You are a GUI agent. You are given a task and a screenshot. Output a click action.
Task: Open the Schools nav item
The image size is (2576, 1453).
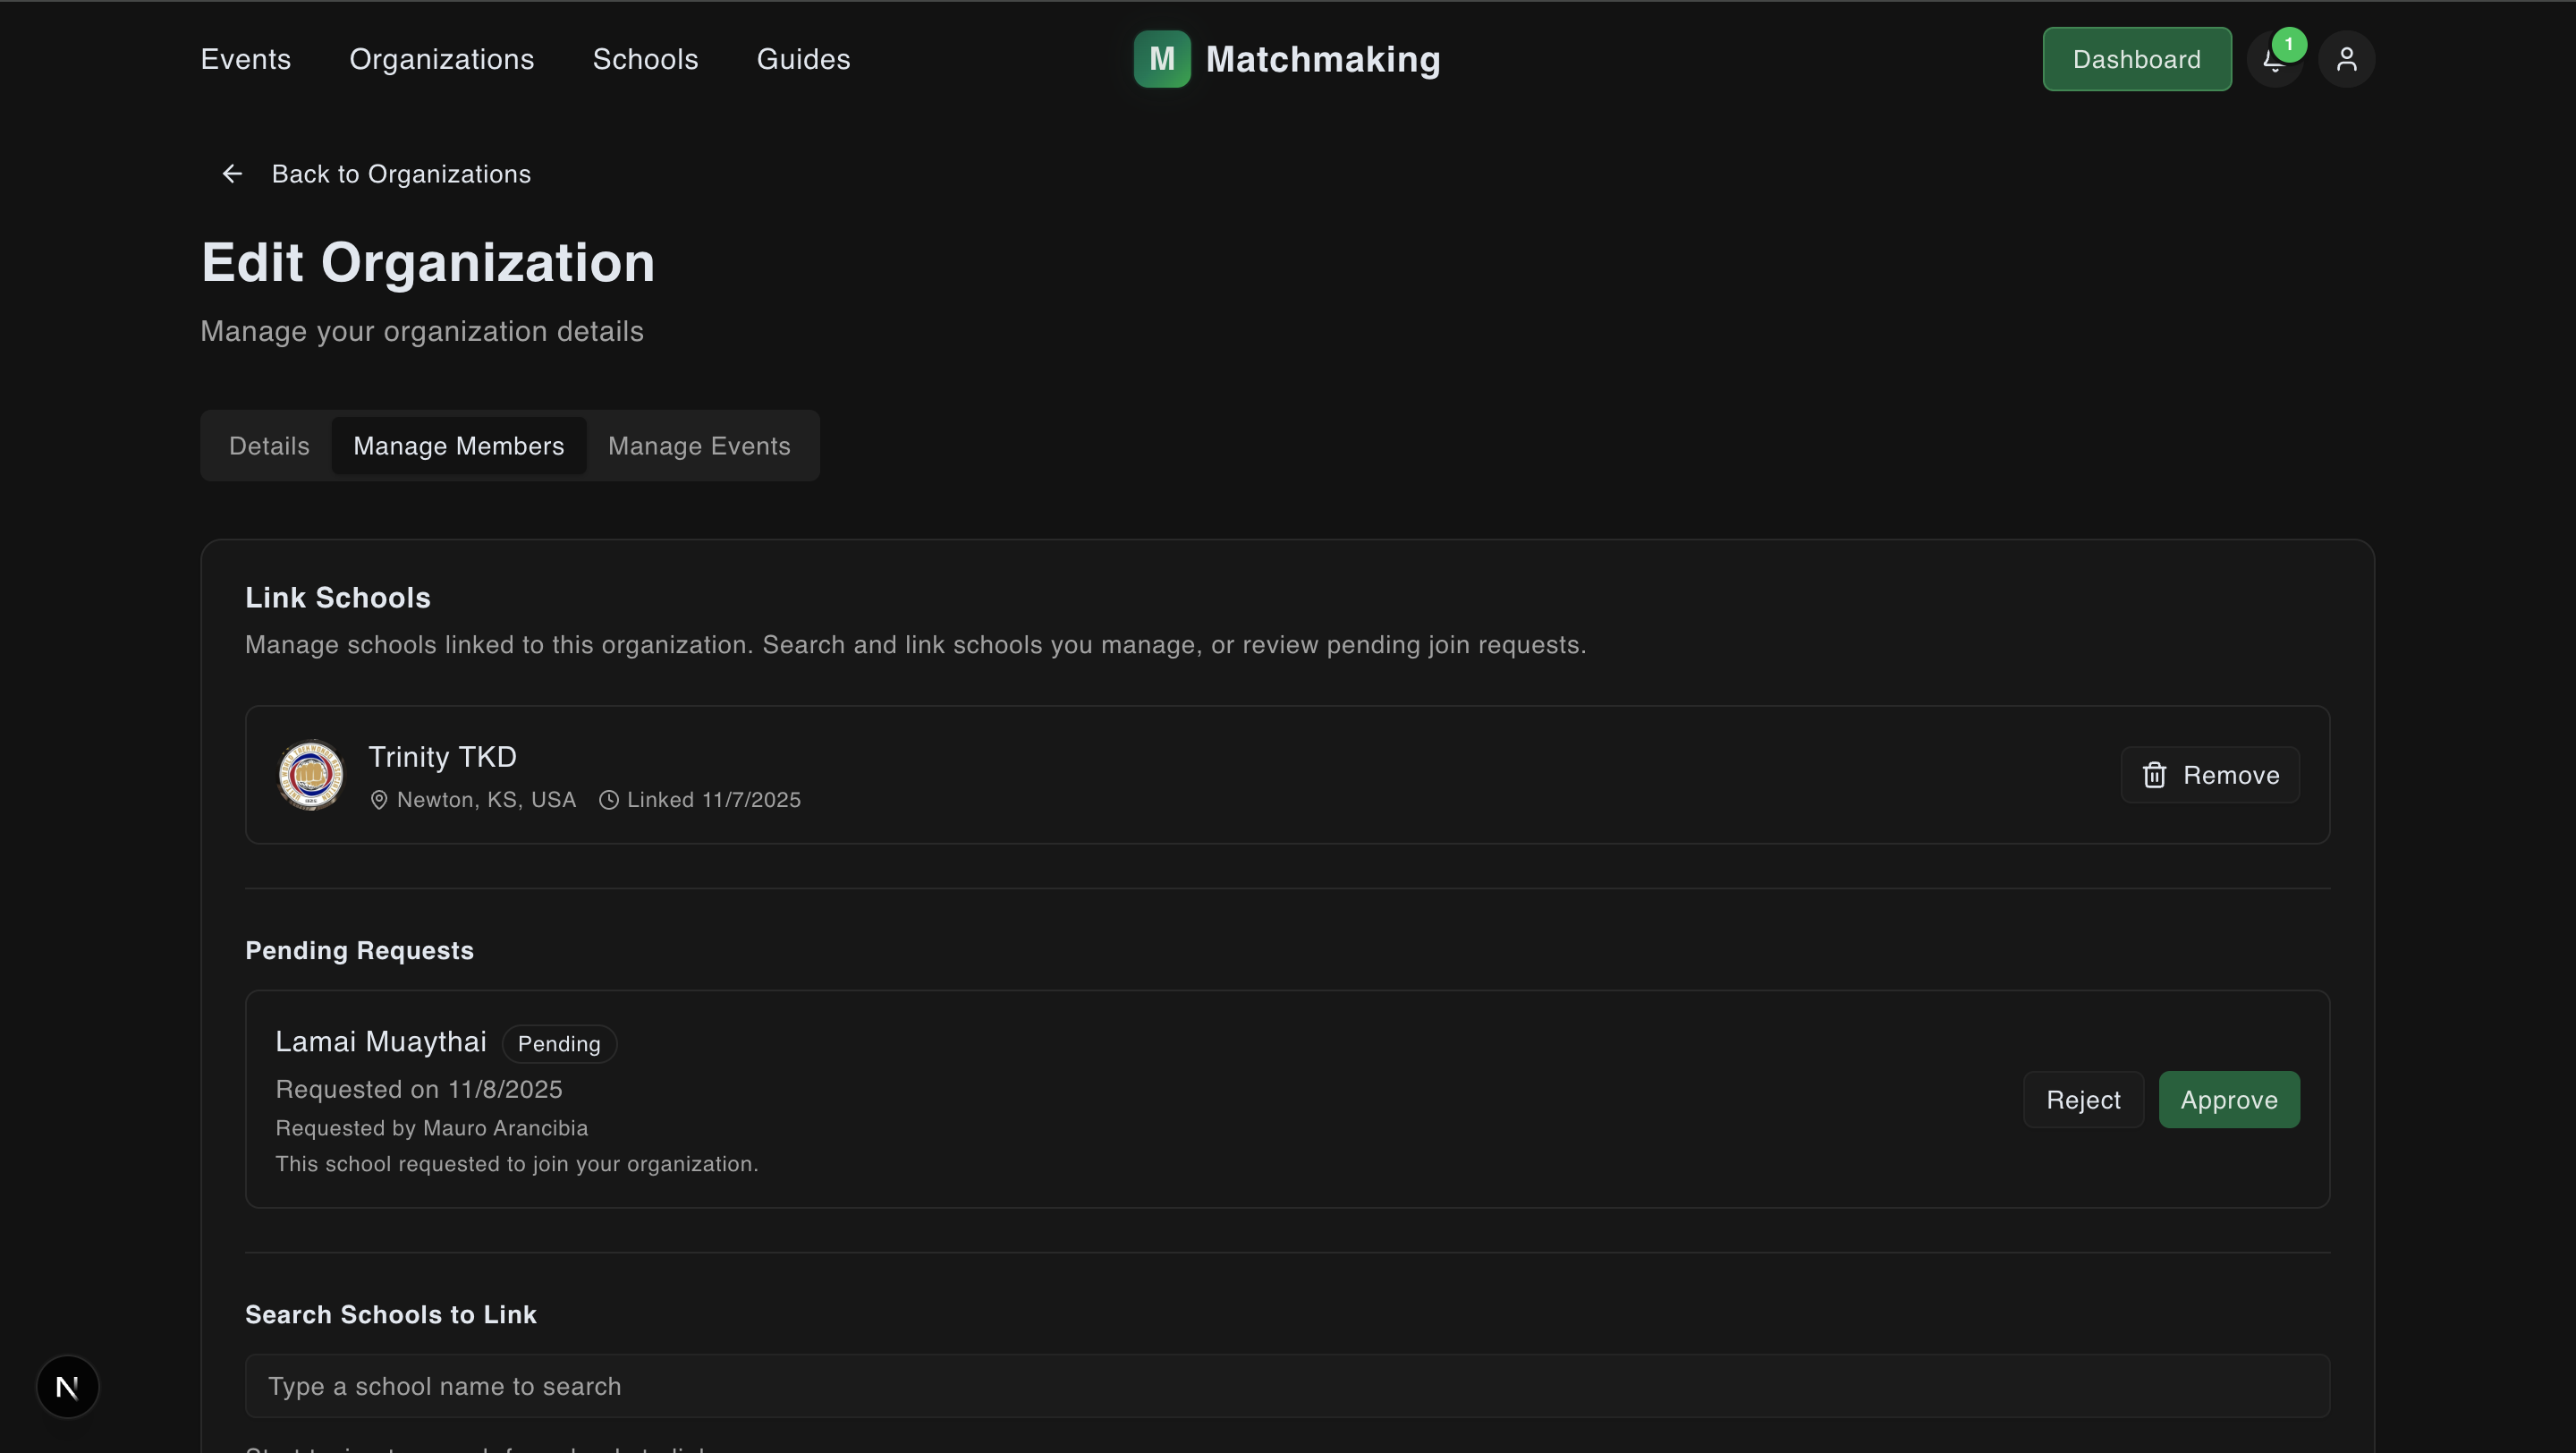[x=646, y=59]
